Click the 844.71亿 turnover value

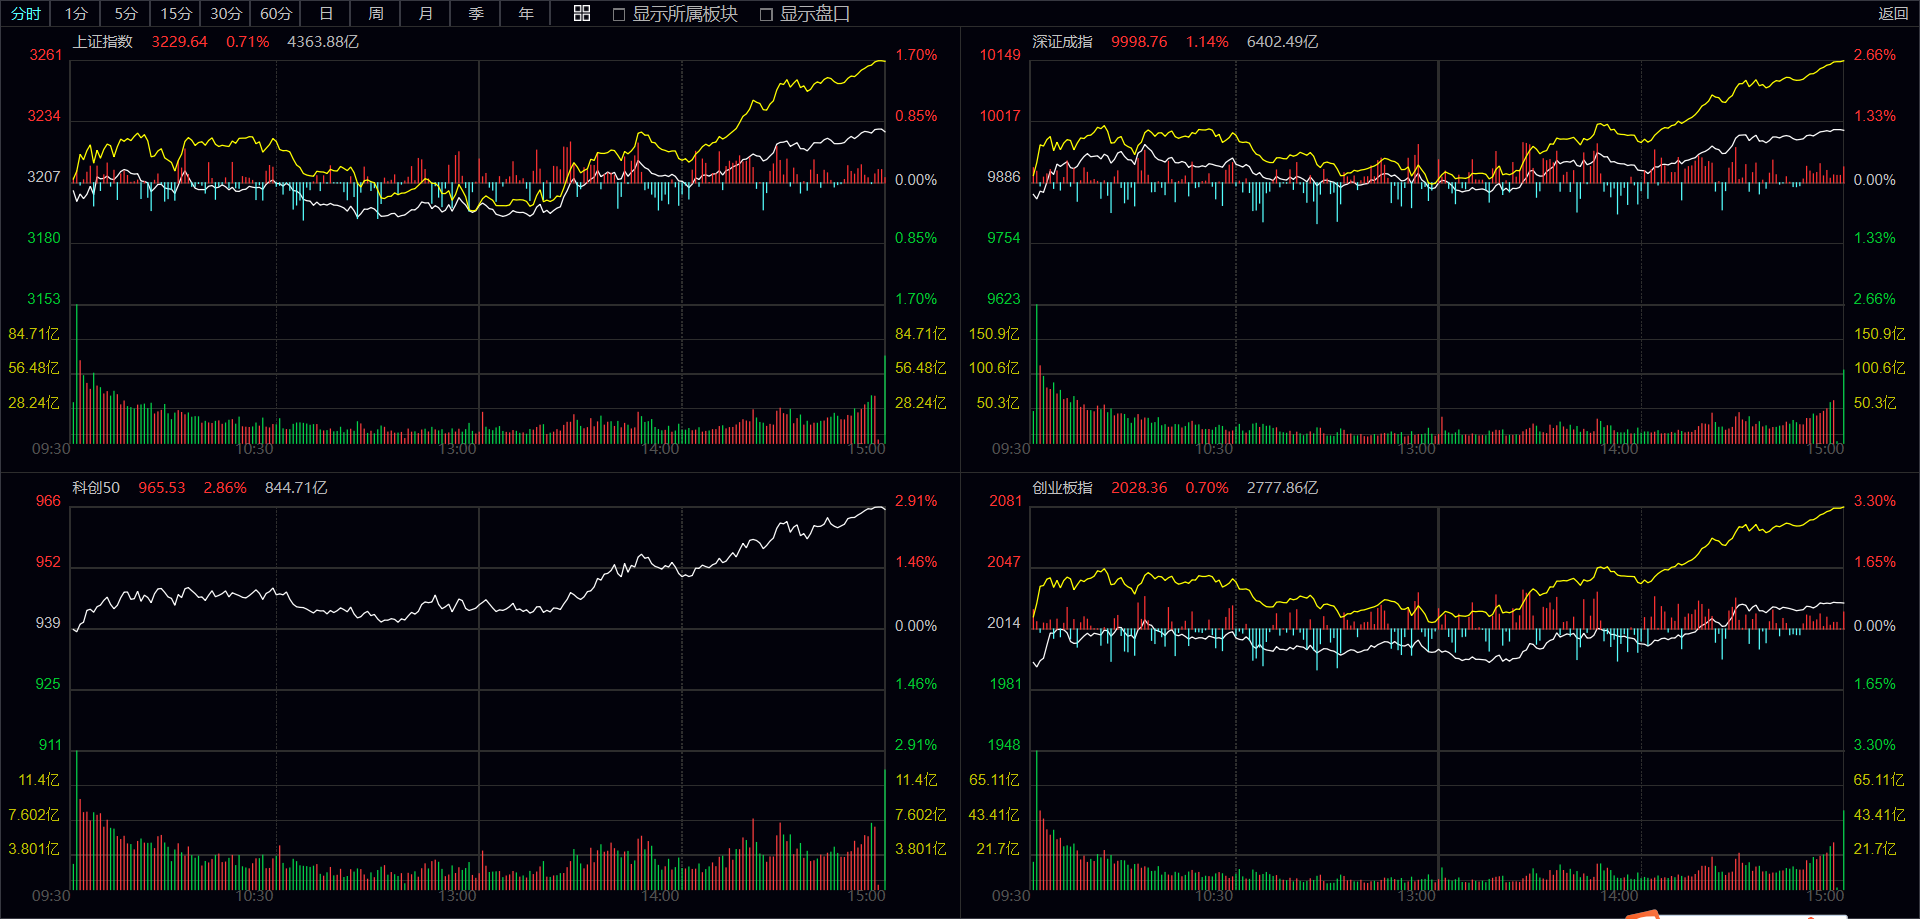coord(296,488)
